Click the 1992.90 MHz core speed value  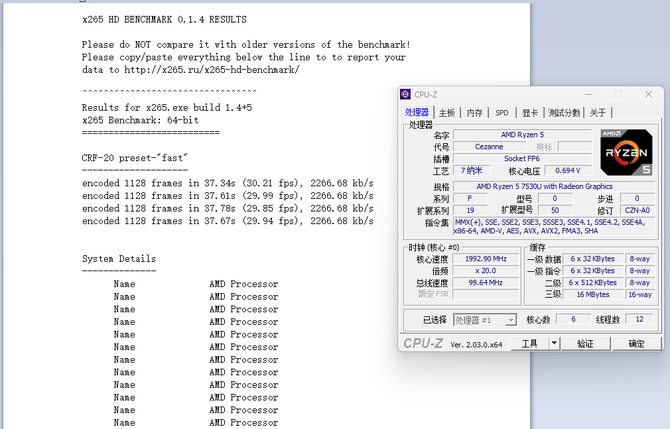click(486, 259)
